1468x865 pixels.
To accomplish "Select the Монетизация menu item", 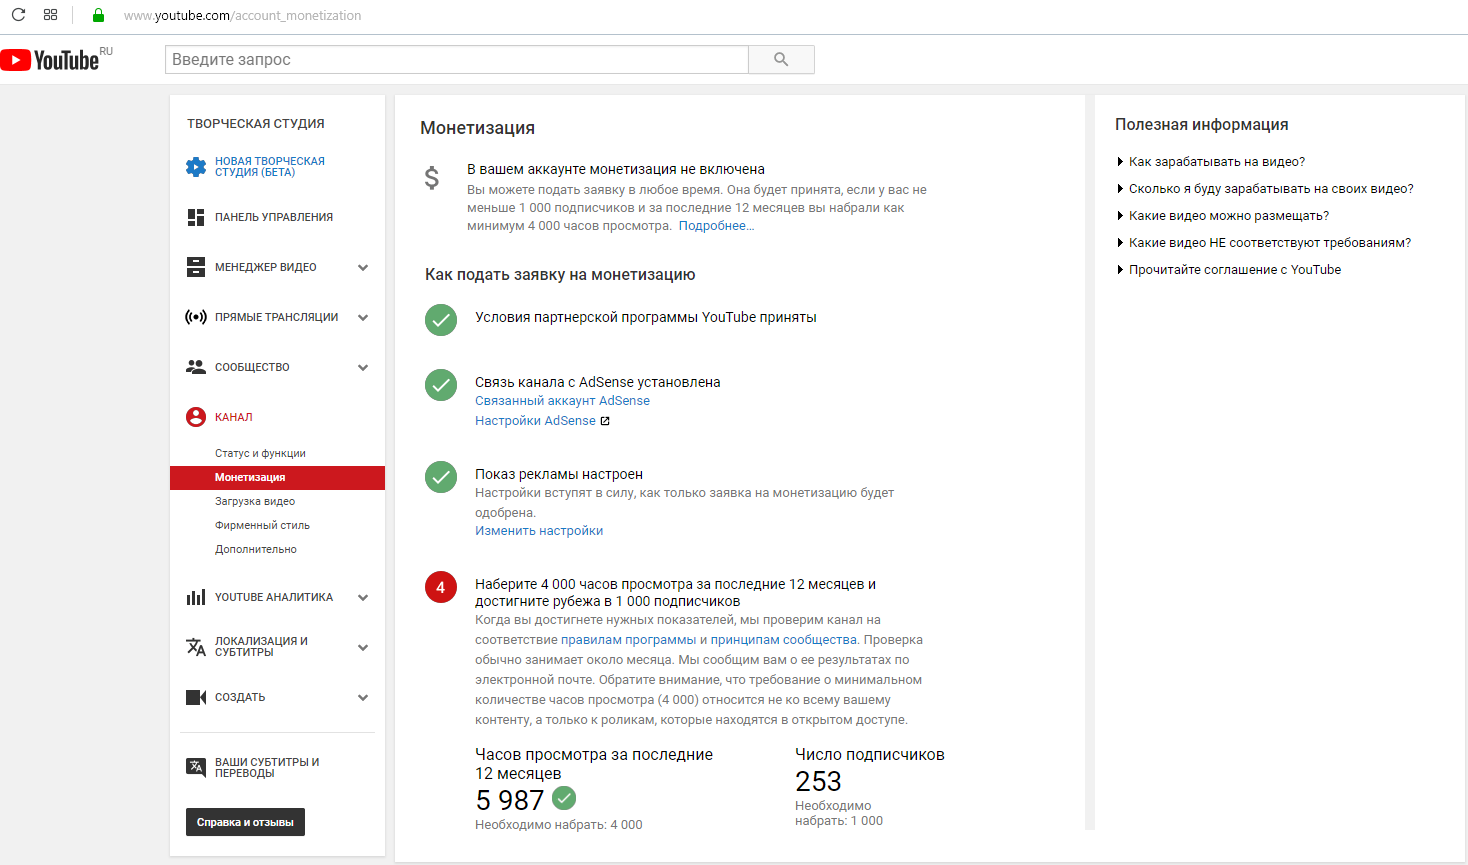I will pos(277,478).
